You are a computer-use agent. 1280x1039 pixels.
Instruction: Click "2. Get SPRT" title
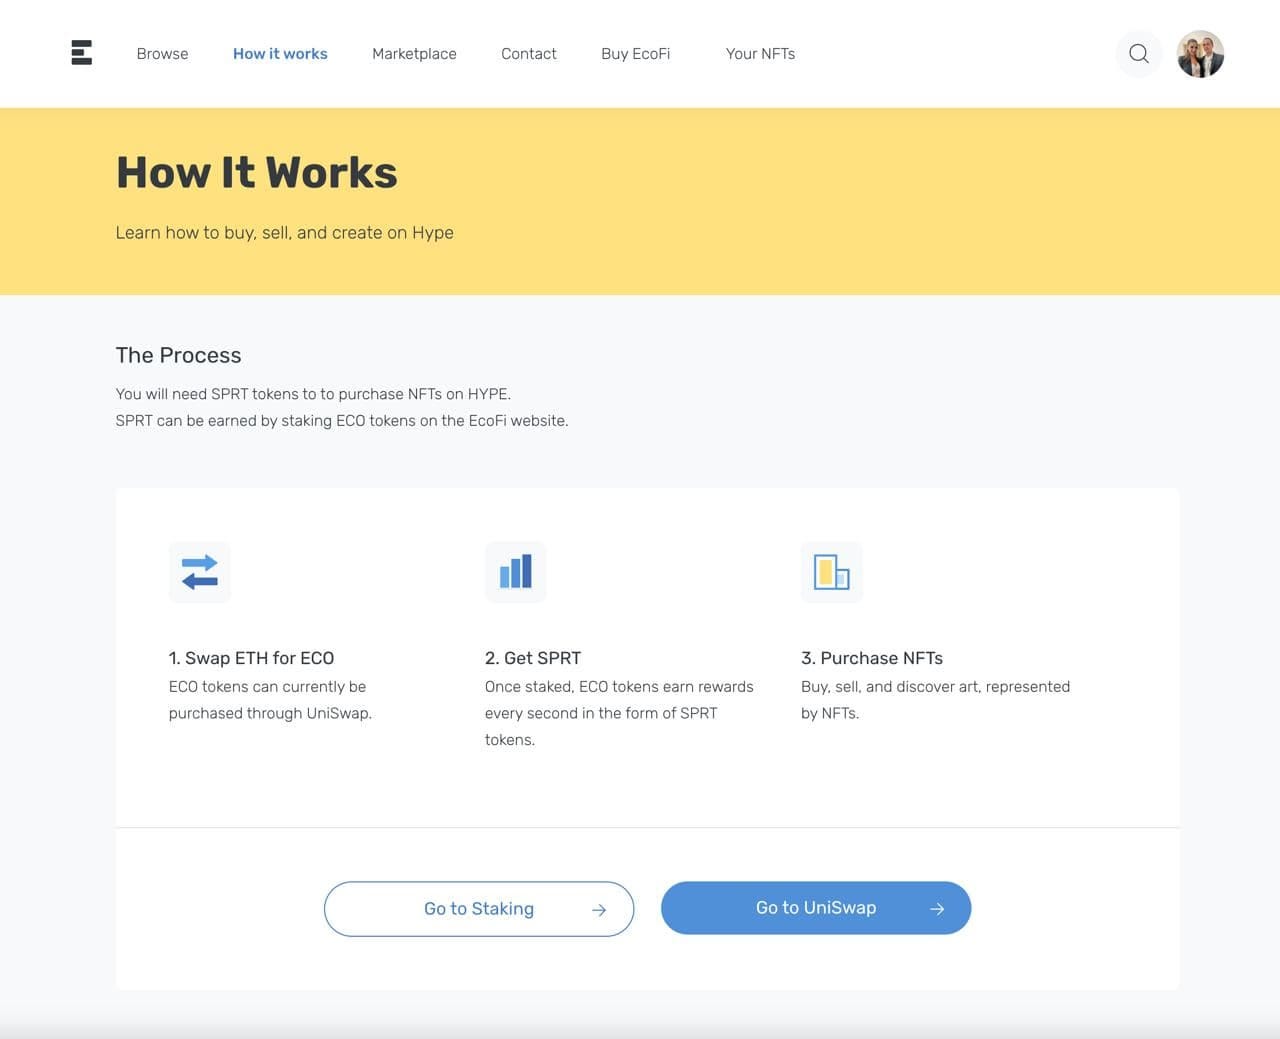pos(533,658)
